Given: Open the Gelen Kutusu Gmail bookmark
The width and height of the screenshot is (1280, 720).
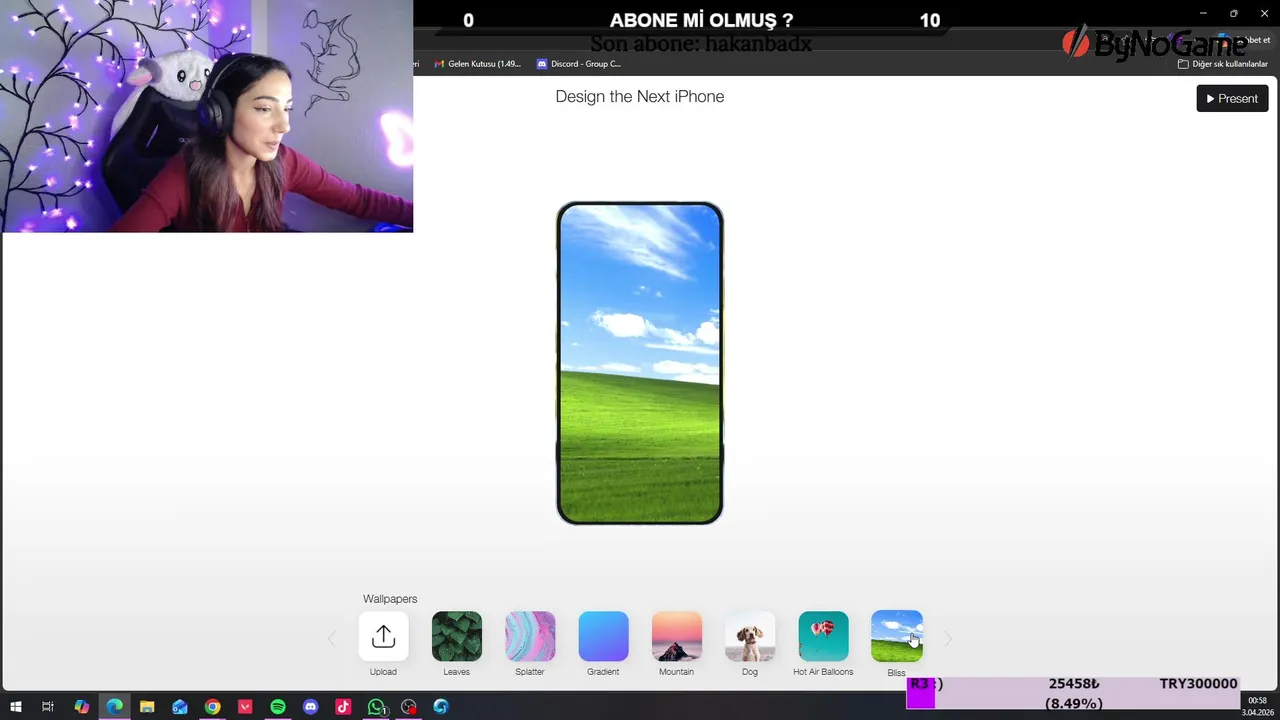Looking at the screenshot, I should tap(478, 64).
